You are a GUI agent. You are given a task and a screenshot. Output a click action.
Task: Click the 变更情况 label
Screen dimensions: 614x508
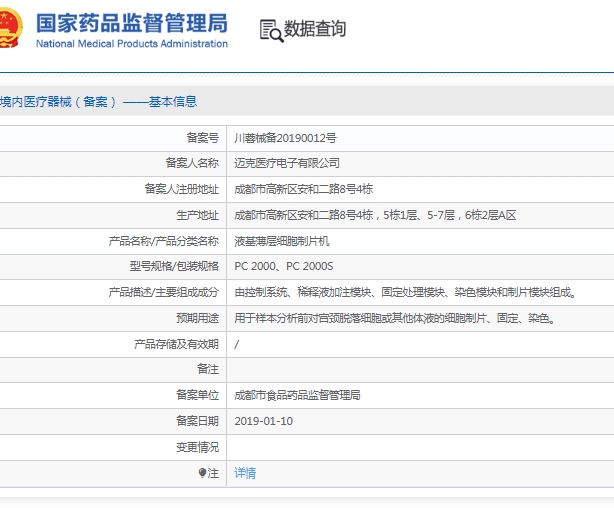(x=197, y=447)
